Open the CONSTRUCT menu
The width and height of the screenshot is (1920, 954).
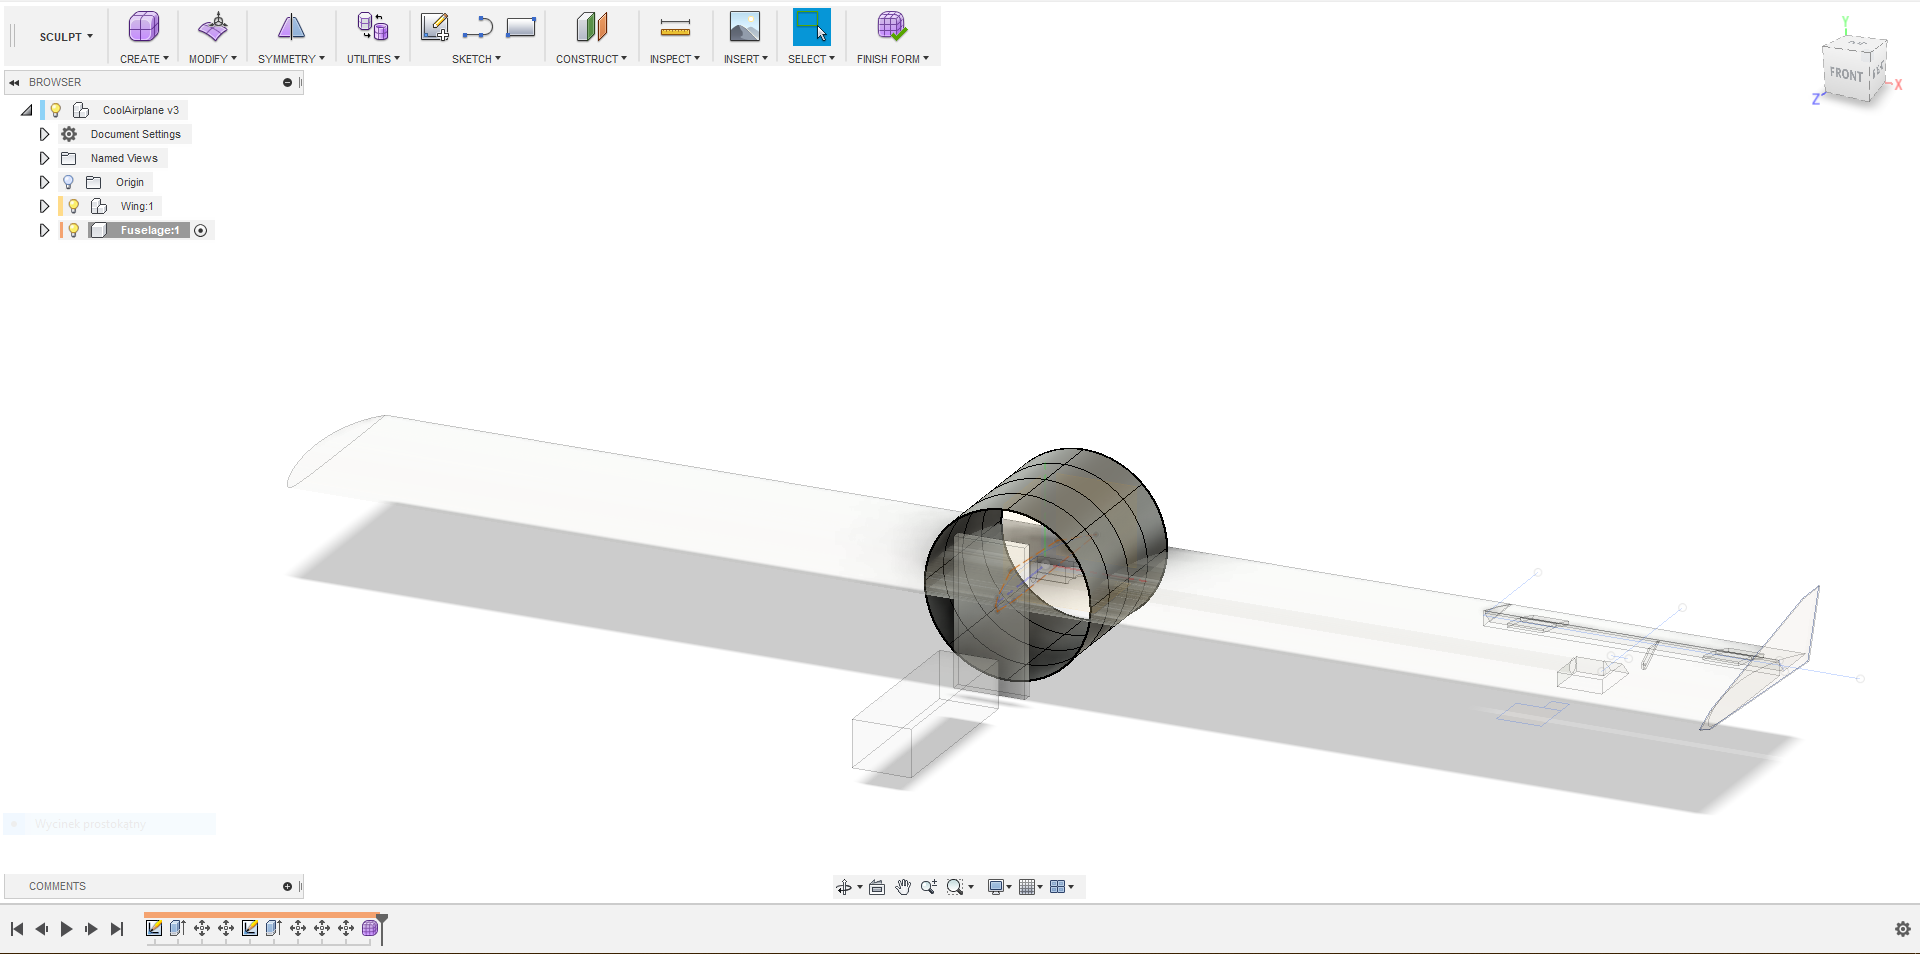[x=591, y=59]
